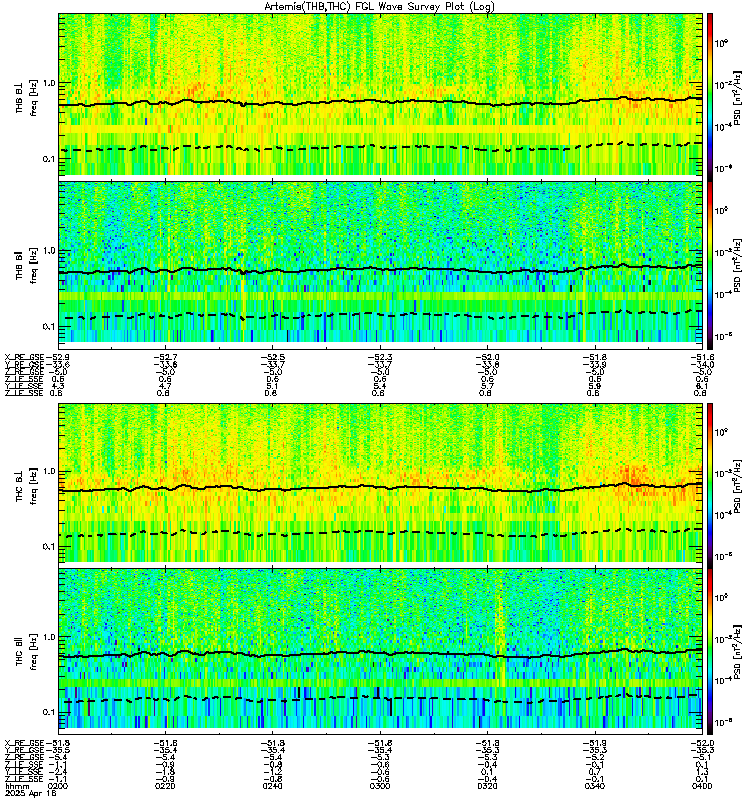Viewport: 750px width, 800px height.
Task: Click the 'THB B∥ freq [Hz]' axis label
Action: [x=26, y=265]
